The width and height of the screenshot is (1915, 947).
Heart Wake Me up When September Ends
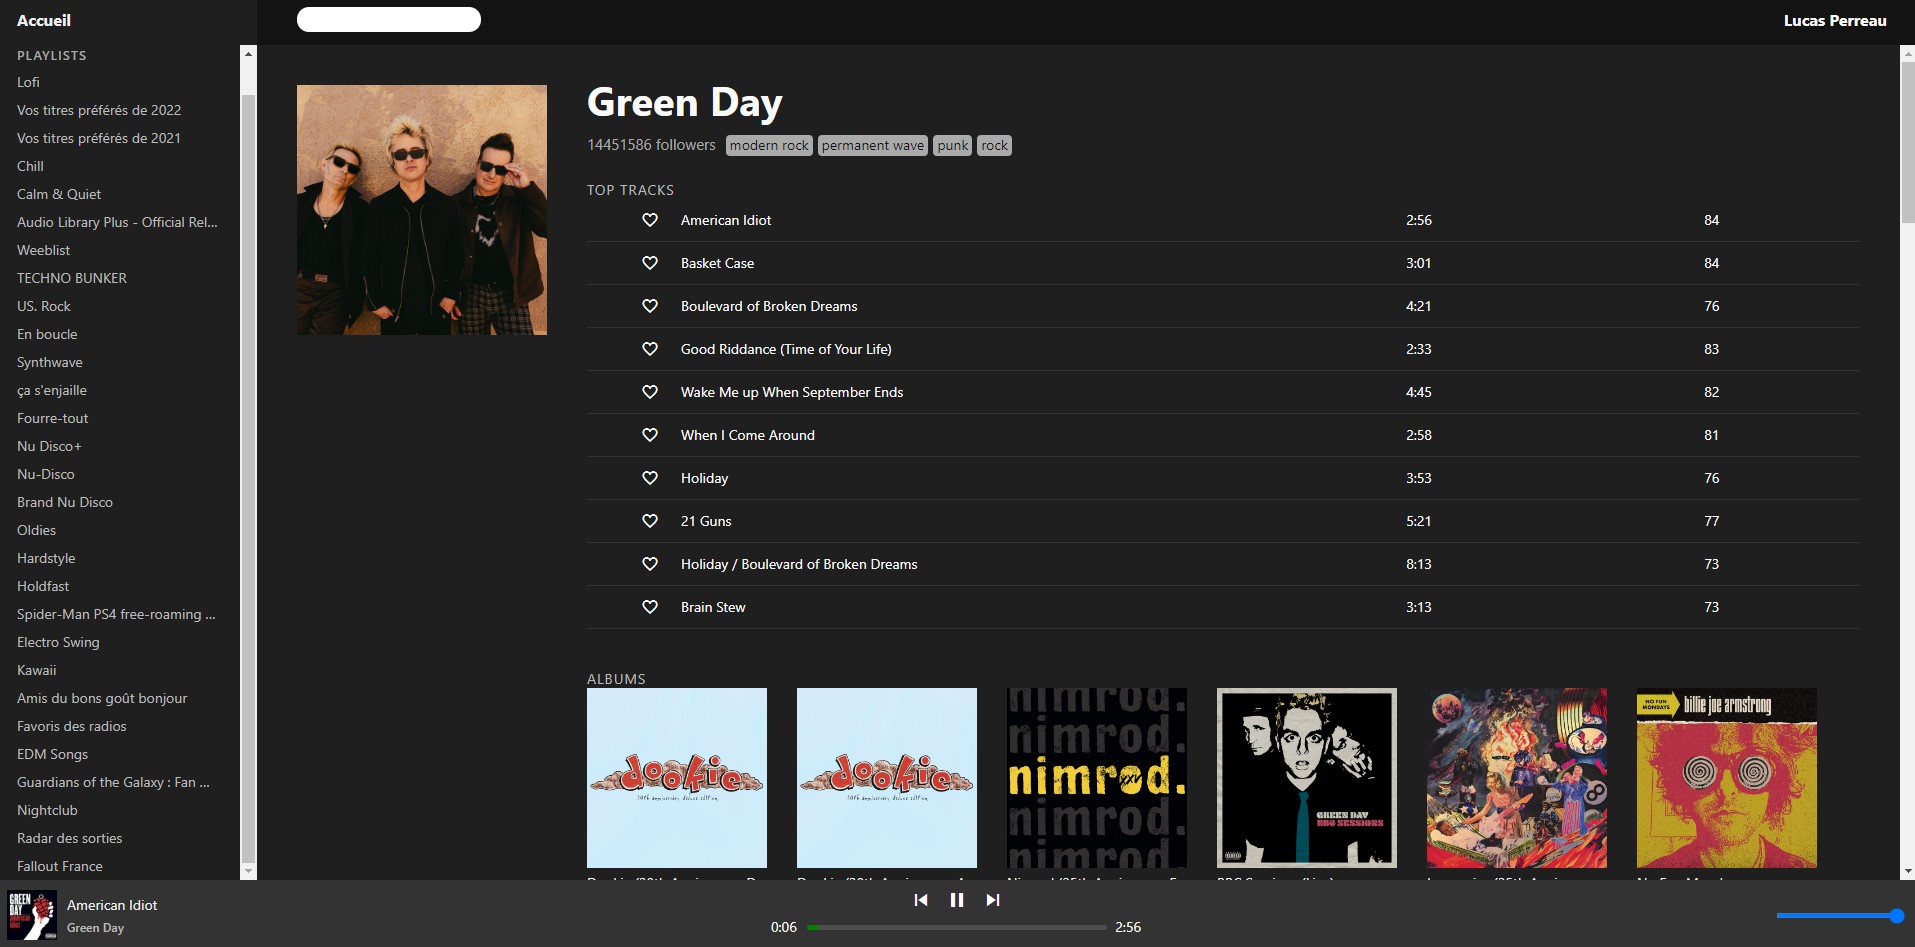tap(650, 392)
